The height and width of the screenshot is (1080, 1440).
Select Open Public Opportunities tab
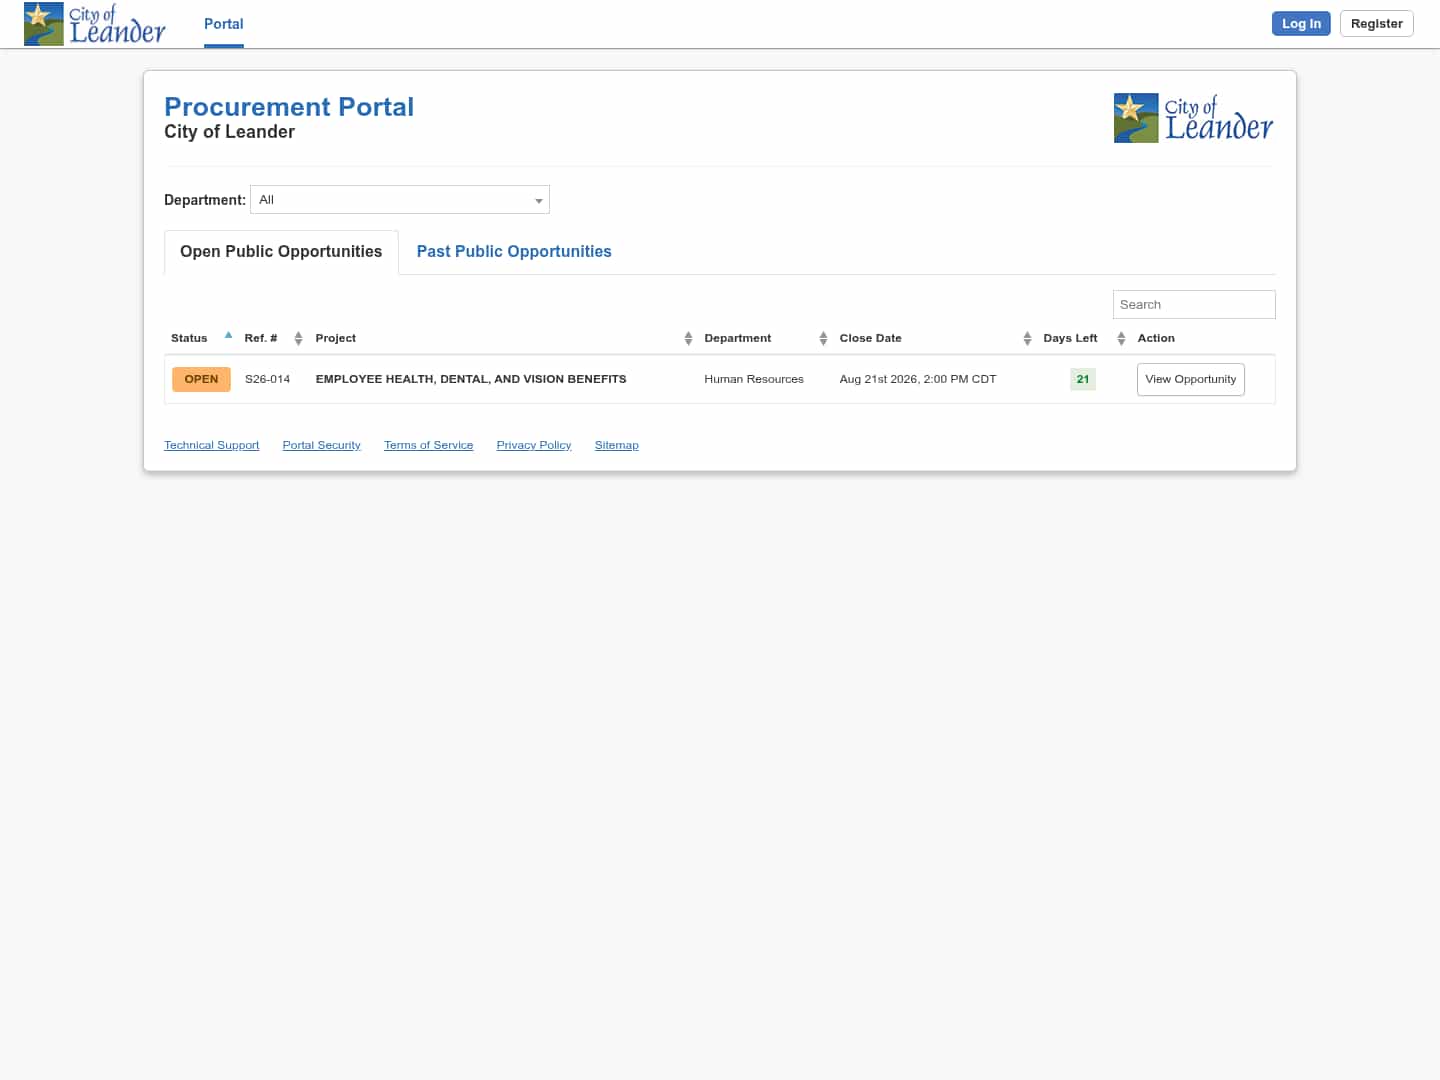pyautogui.click(x=281, y=252)
